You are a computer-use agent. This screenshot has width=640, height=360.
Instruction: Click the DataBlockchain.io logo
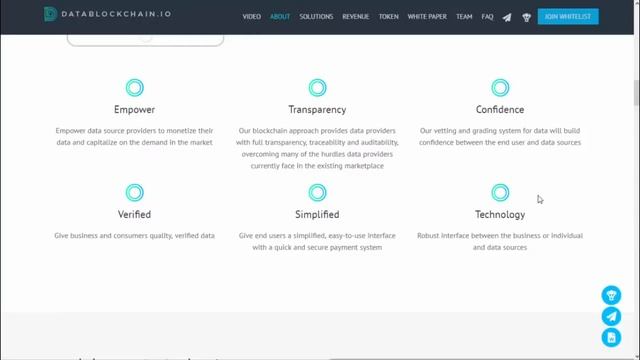click(x=107, y=14)
